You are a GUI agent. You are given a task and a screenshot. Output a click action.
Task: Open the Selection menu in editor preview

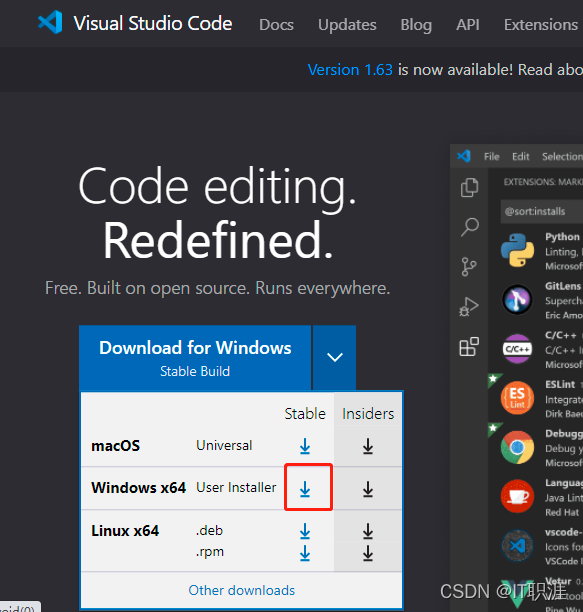click(x=562, y=157)
